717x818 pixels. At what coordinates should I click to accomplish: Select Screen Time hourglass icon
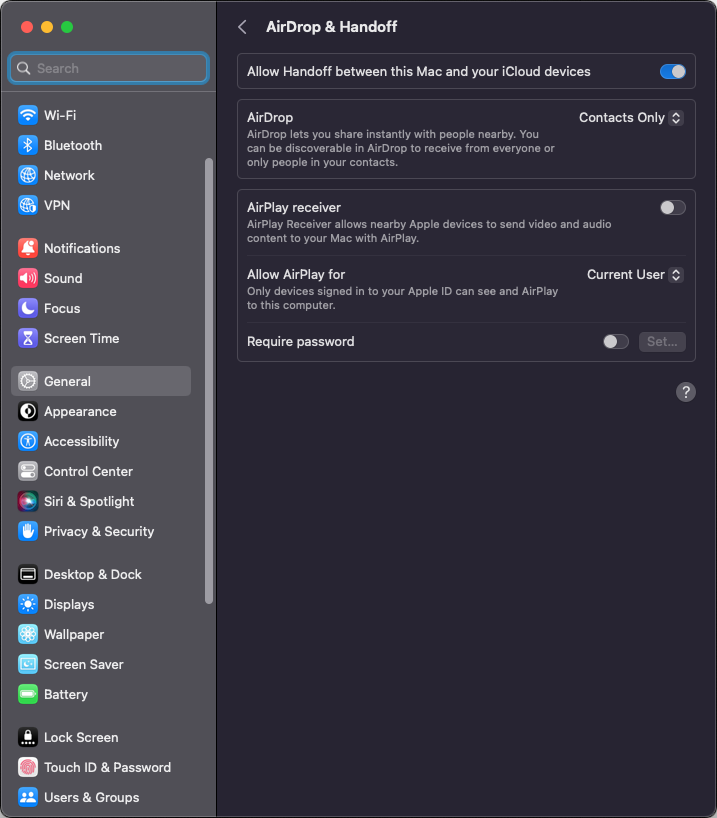28,338
